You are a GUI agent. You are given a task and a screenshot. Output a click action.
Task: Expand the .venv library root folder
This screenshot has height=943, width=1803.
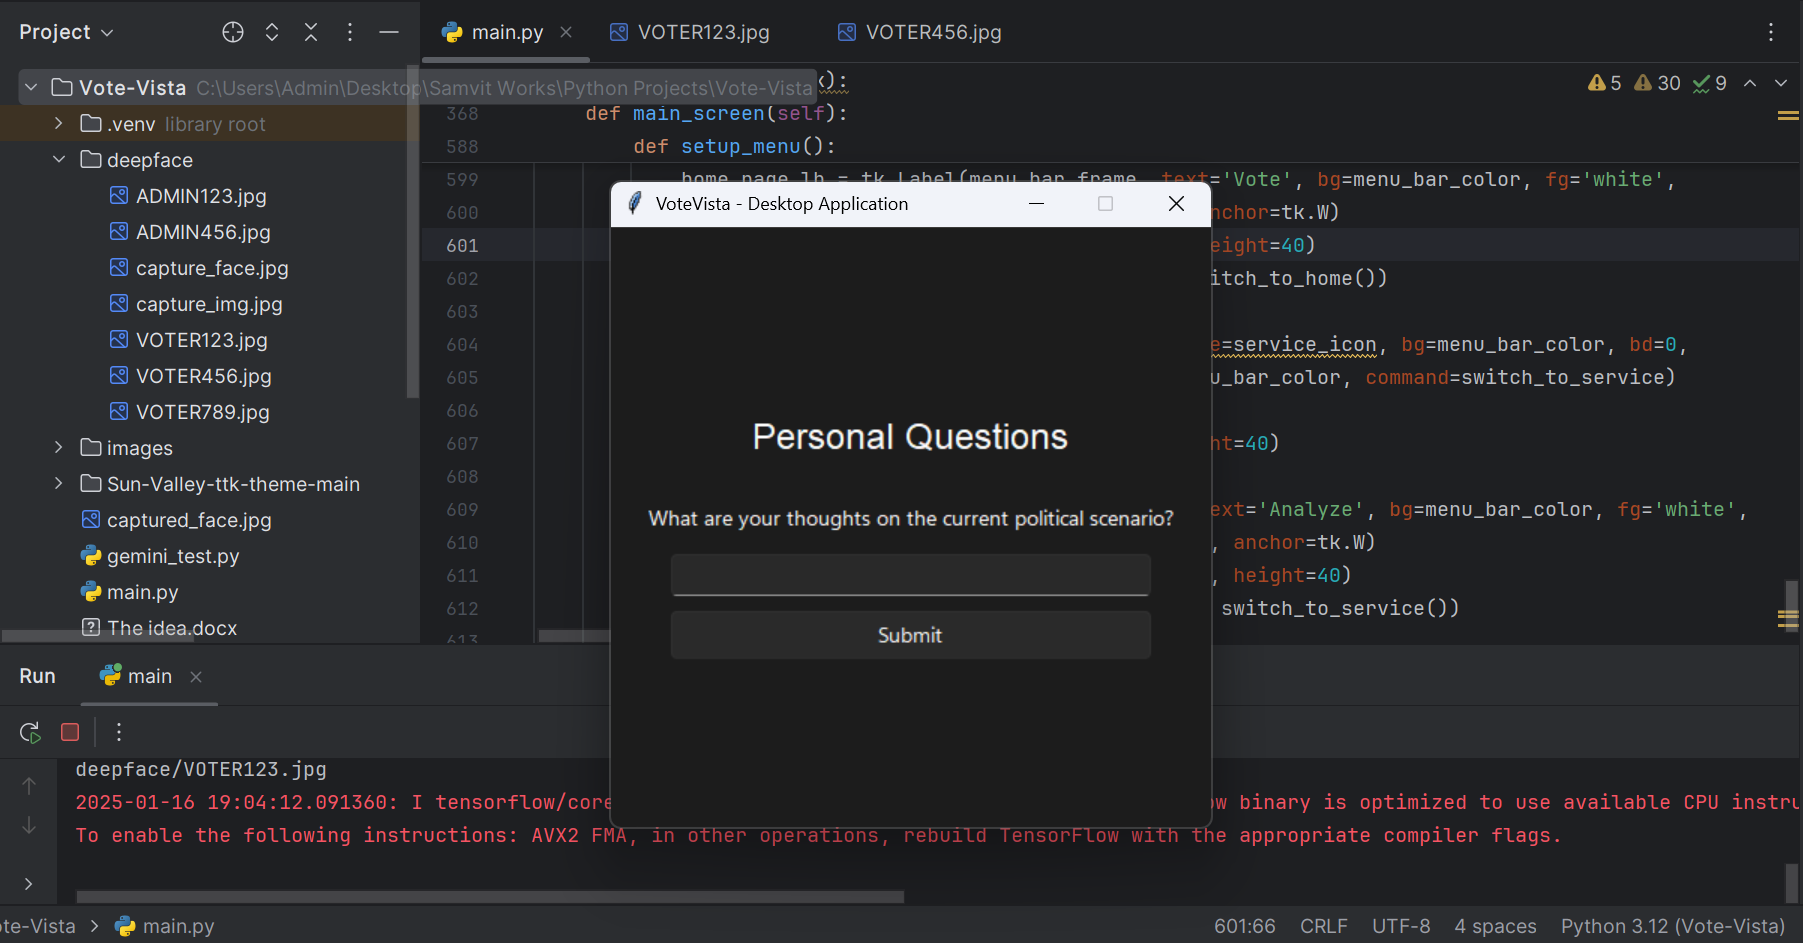[58, 124]
